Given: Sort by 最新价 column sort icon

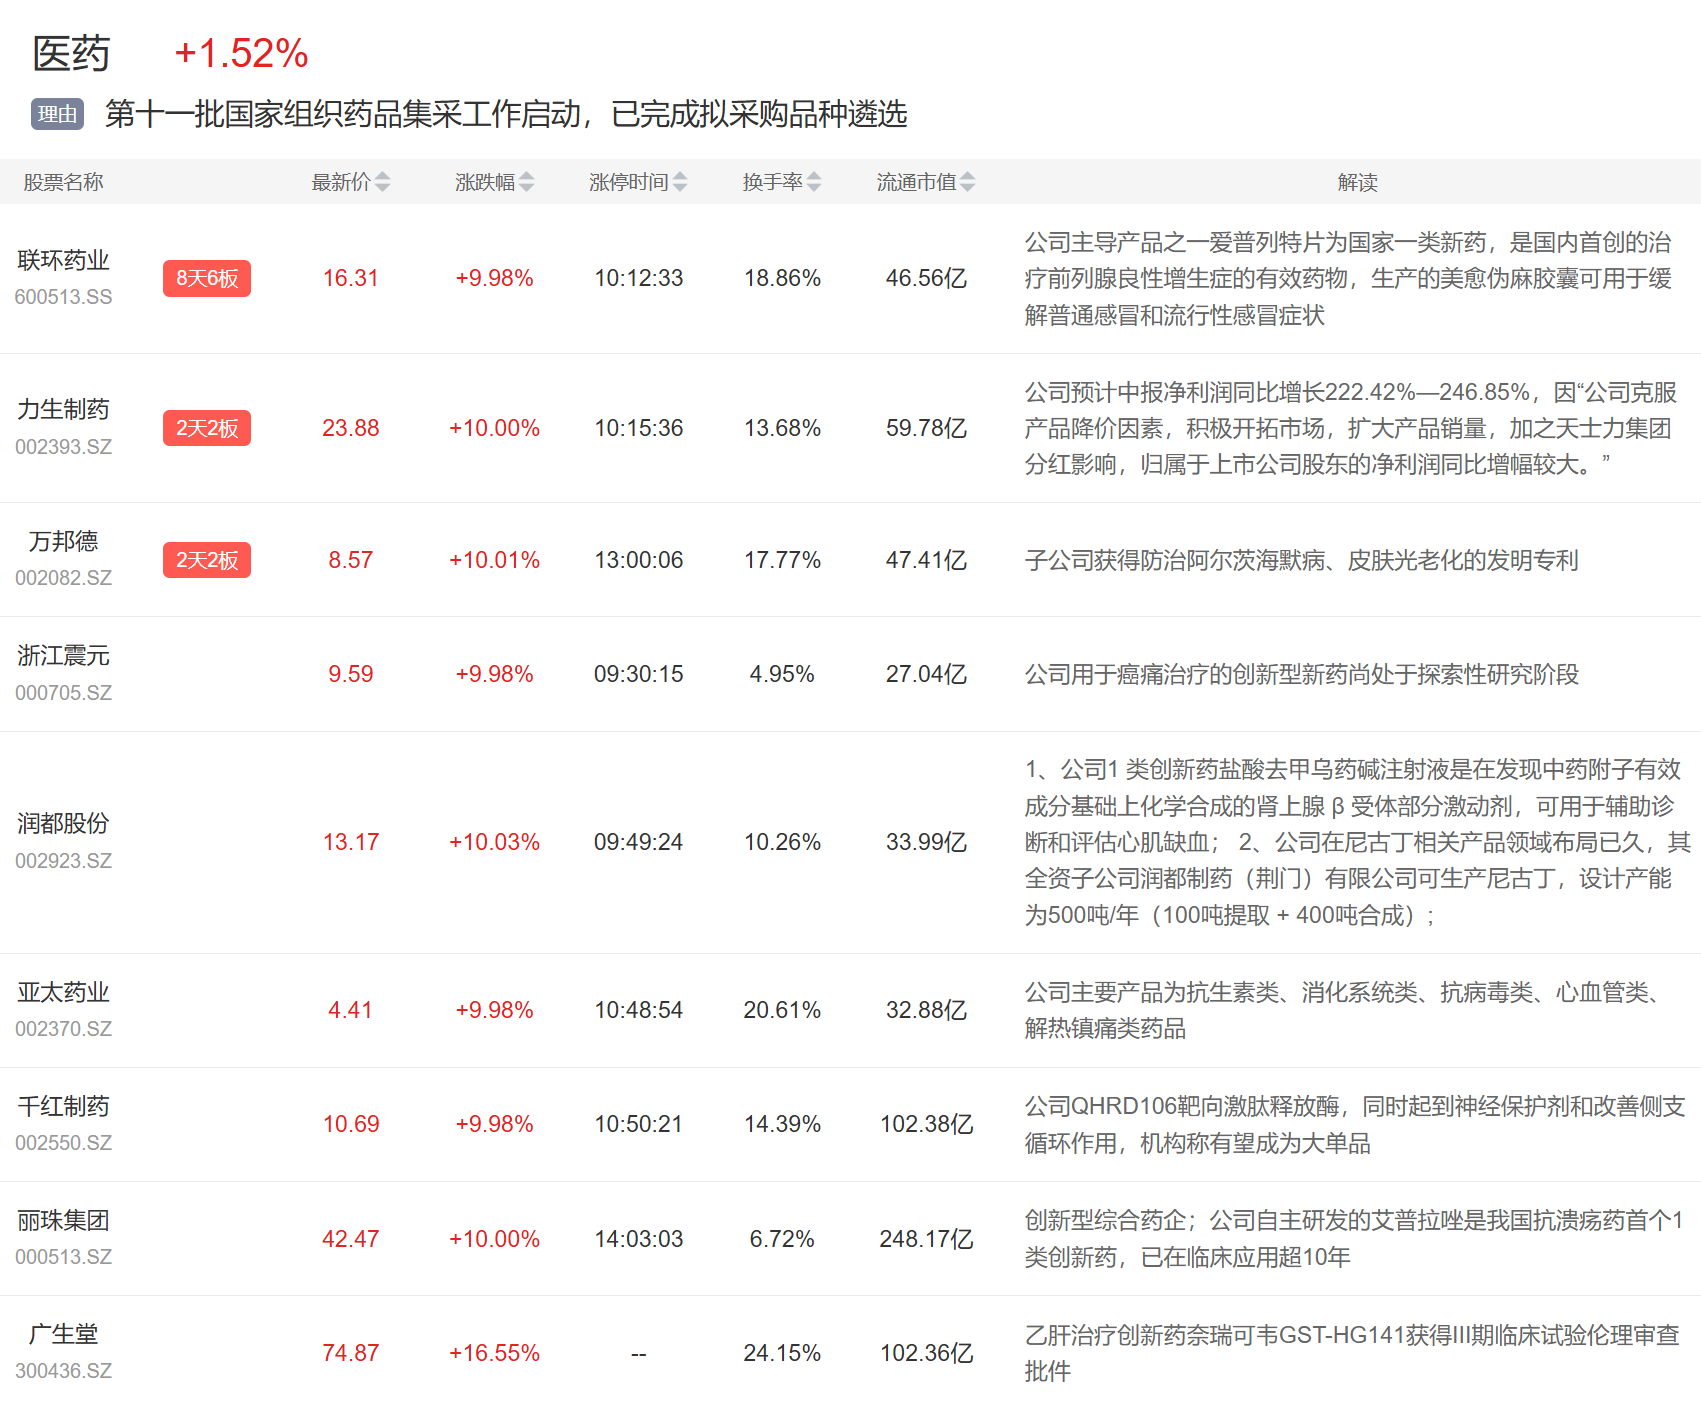Looking at the screenshot, I should pyautogui.click(x=382, y=182).
